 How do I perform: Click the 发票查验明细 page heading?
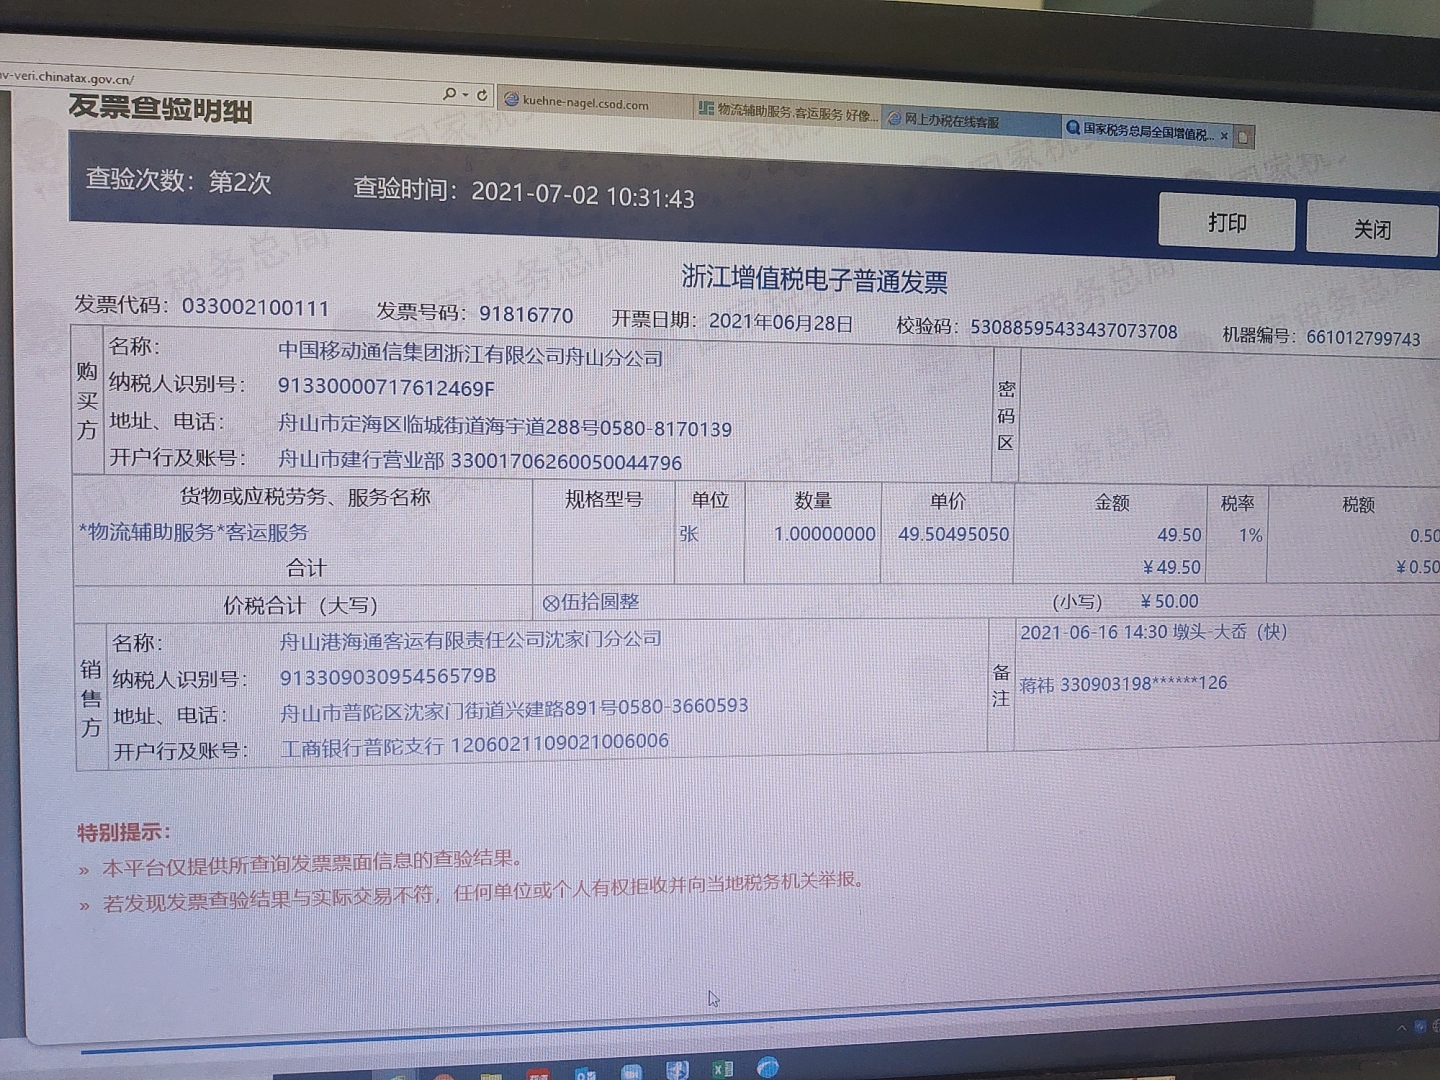point(160,108)
